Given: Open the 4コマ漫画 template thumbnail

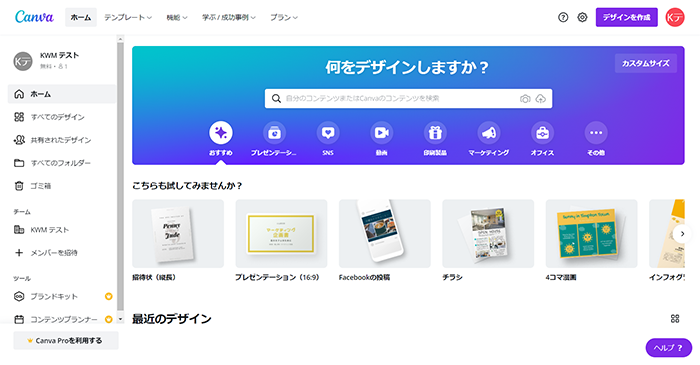Looking at the screenshot, I should 592,234.
